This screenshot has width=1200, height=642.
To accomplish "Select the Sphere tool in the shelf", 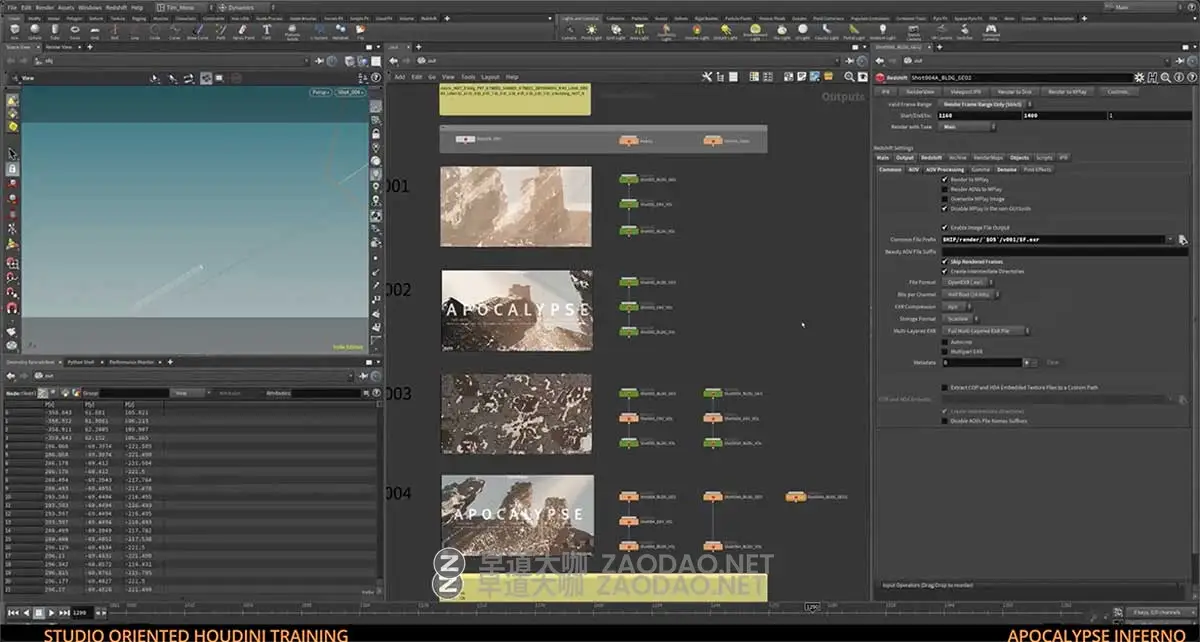I will click(x=35, y=30).
